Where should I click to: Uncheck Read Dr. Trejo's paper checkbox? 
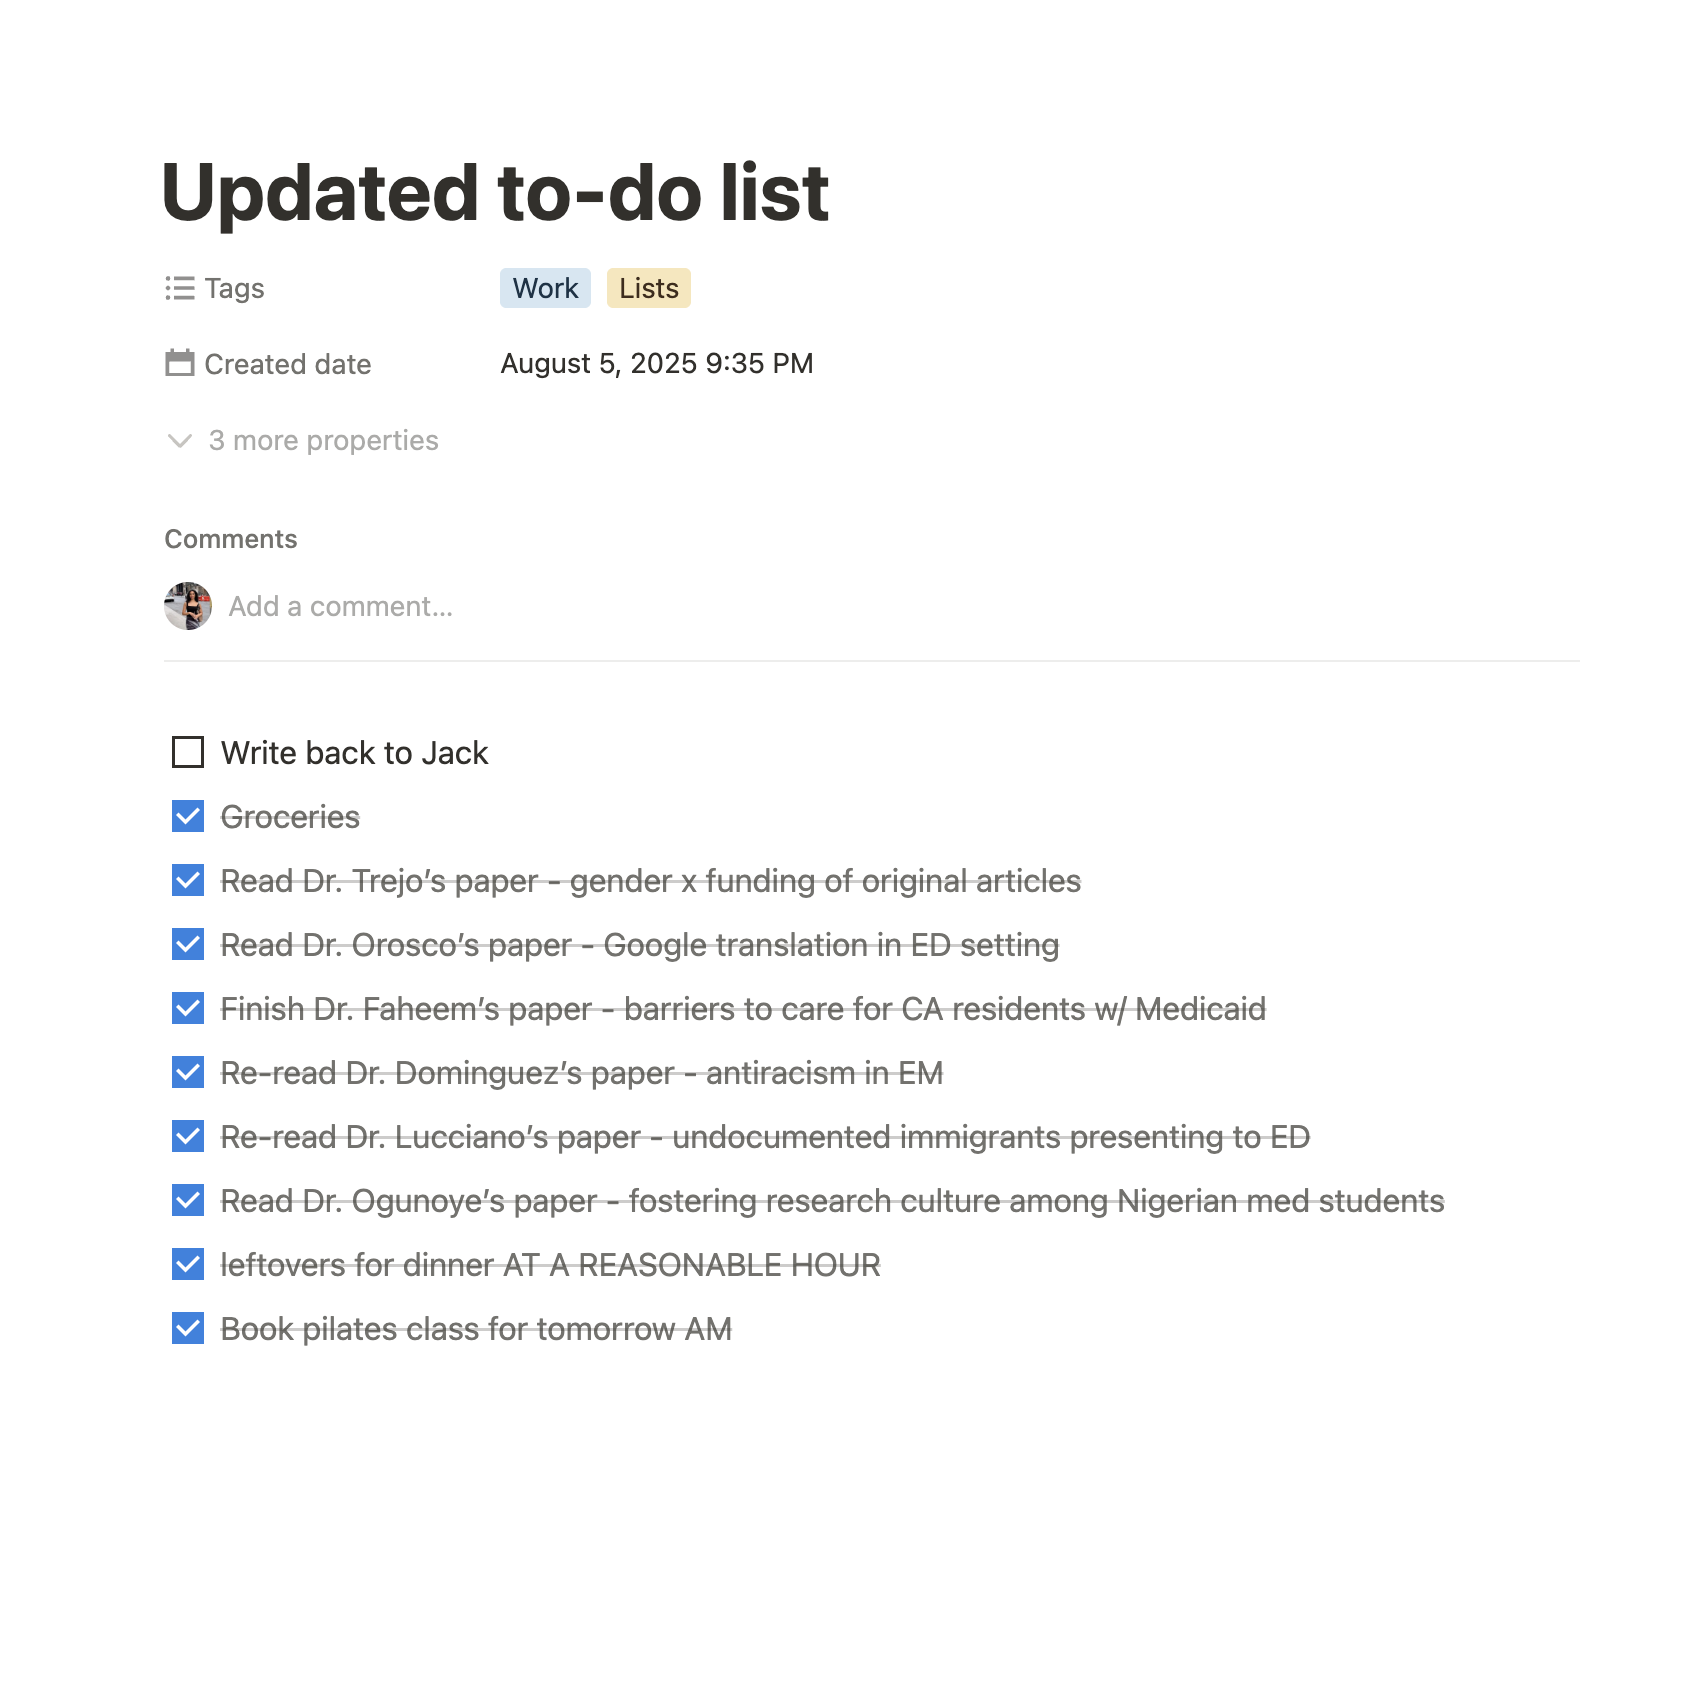[x=188, y=880]
